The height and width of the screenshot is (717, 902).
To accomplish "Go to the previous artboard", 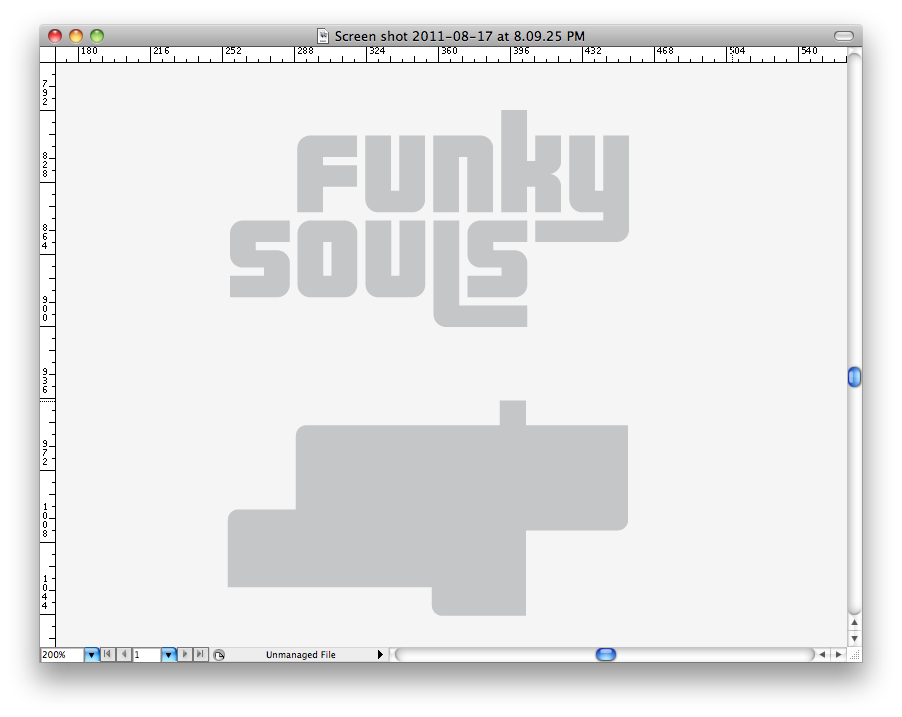I will tap(124, 654).
